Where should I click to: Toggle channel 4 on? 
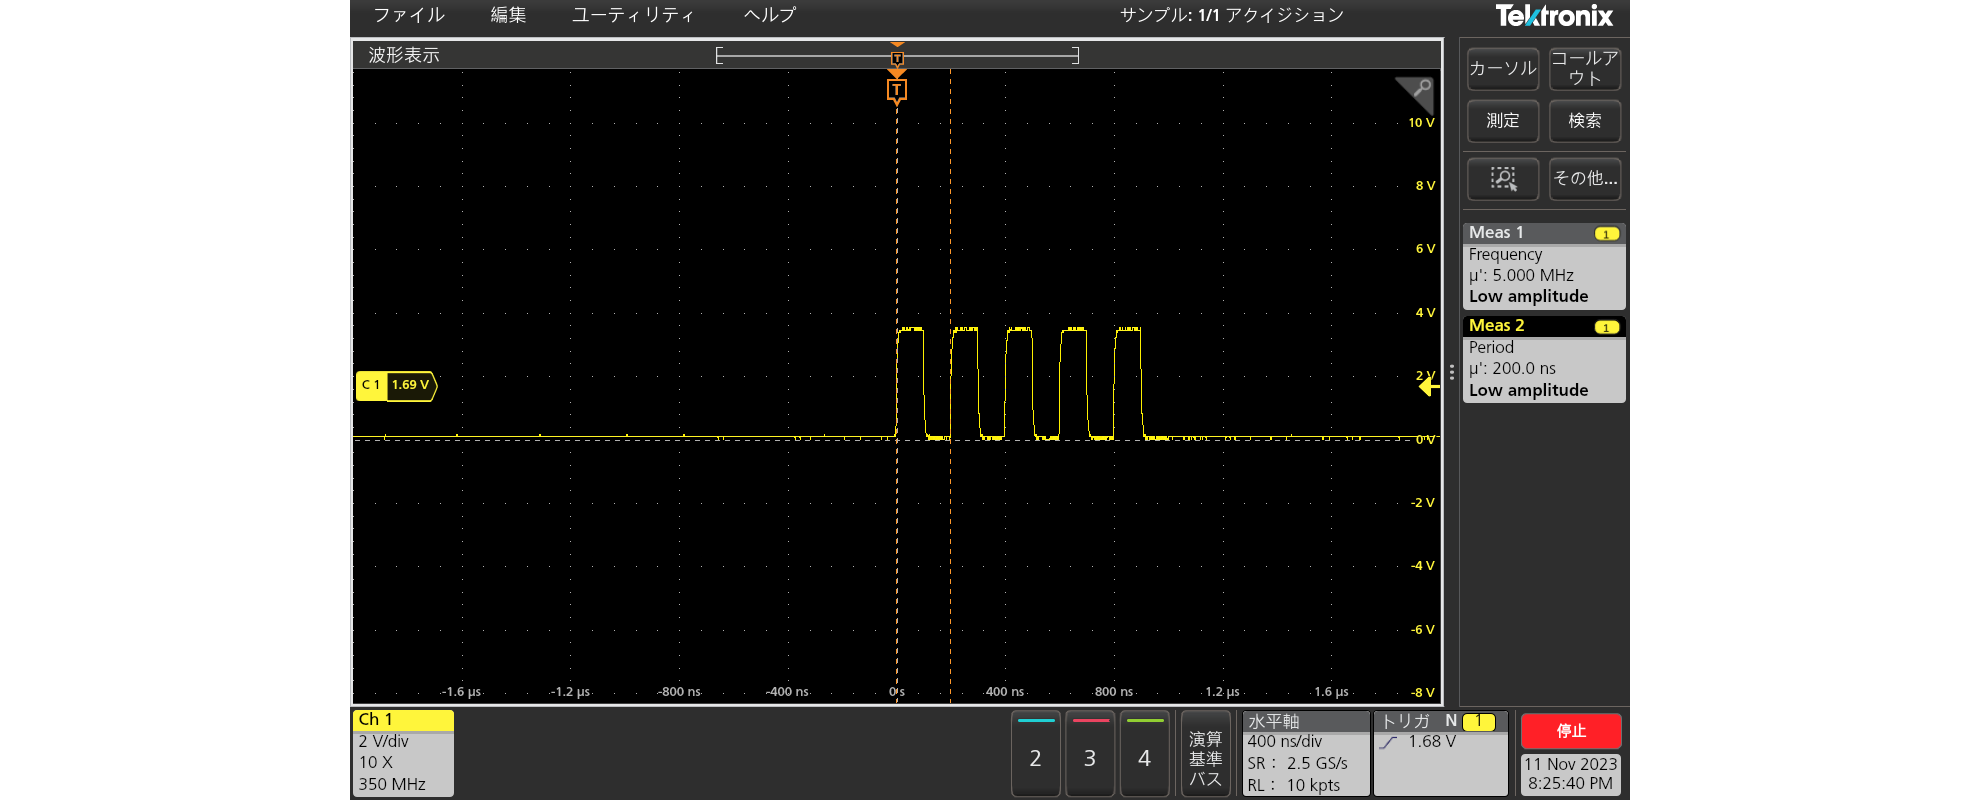1144,756
